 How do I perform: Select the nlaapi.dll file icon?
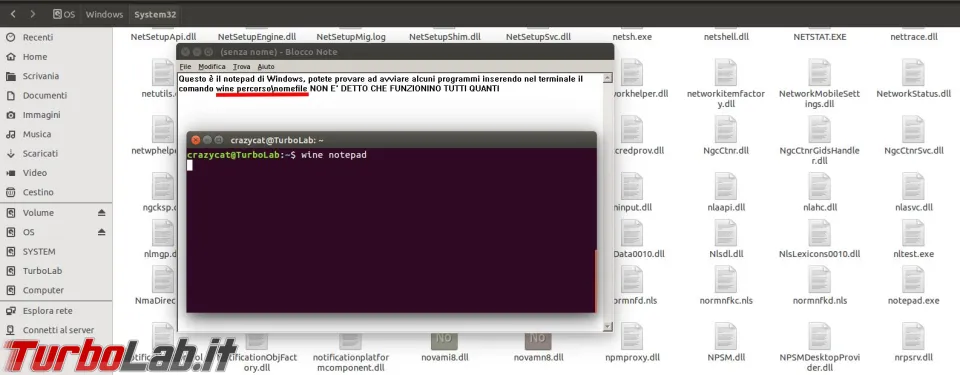(726, 187)
